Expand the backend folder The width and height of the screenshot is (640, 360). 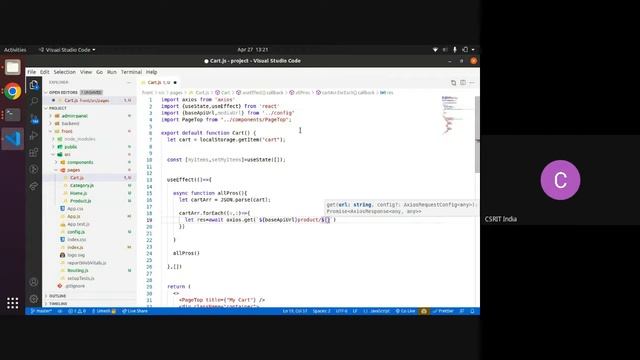click(70, 124)
